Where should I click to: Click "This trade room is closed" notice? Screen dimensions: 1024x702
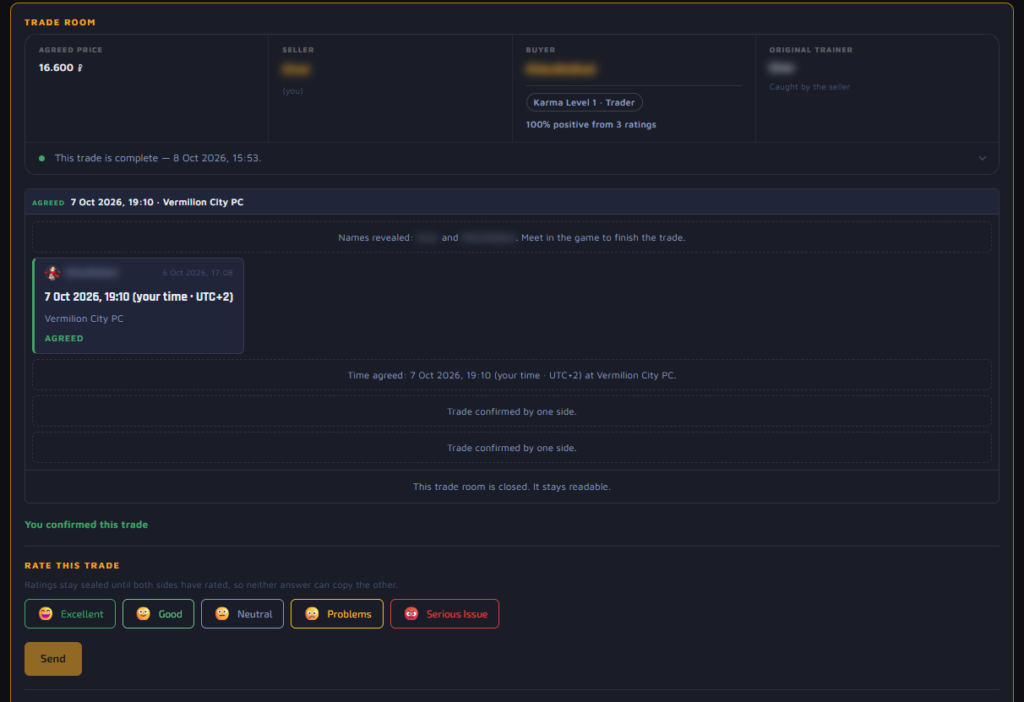512,487
